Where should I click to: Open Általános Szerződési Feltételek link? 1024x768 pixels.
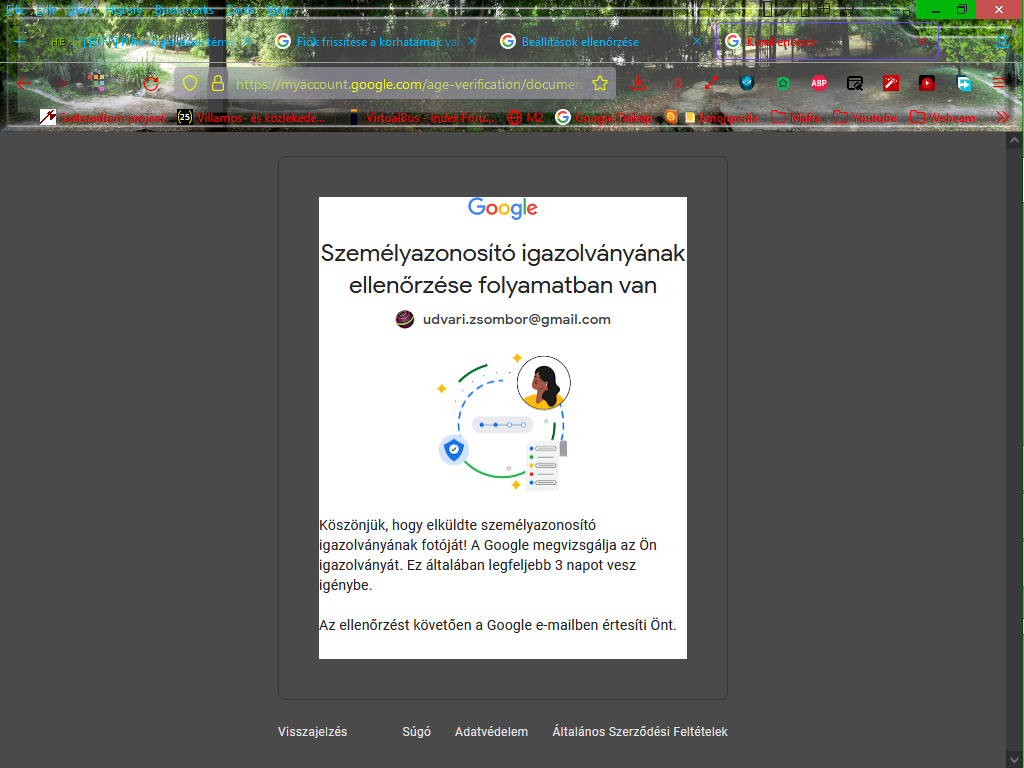(640, 731)
